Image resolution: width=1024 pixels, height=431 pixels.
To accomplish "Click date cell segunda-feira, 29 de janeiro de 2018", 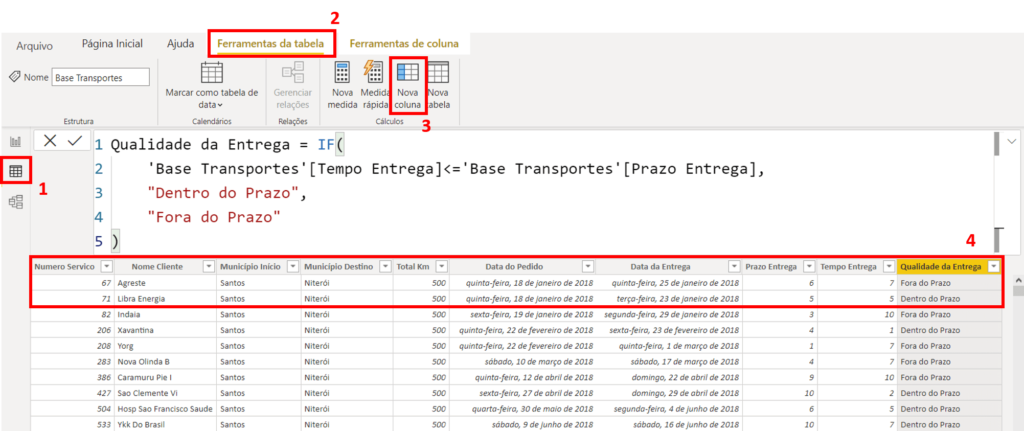I will [x=669, y=314].
